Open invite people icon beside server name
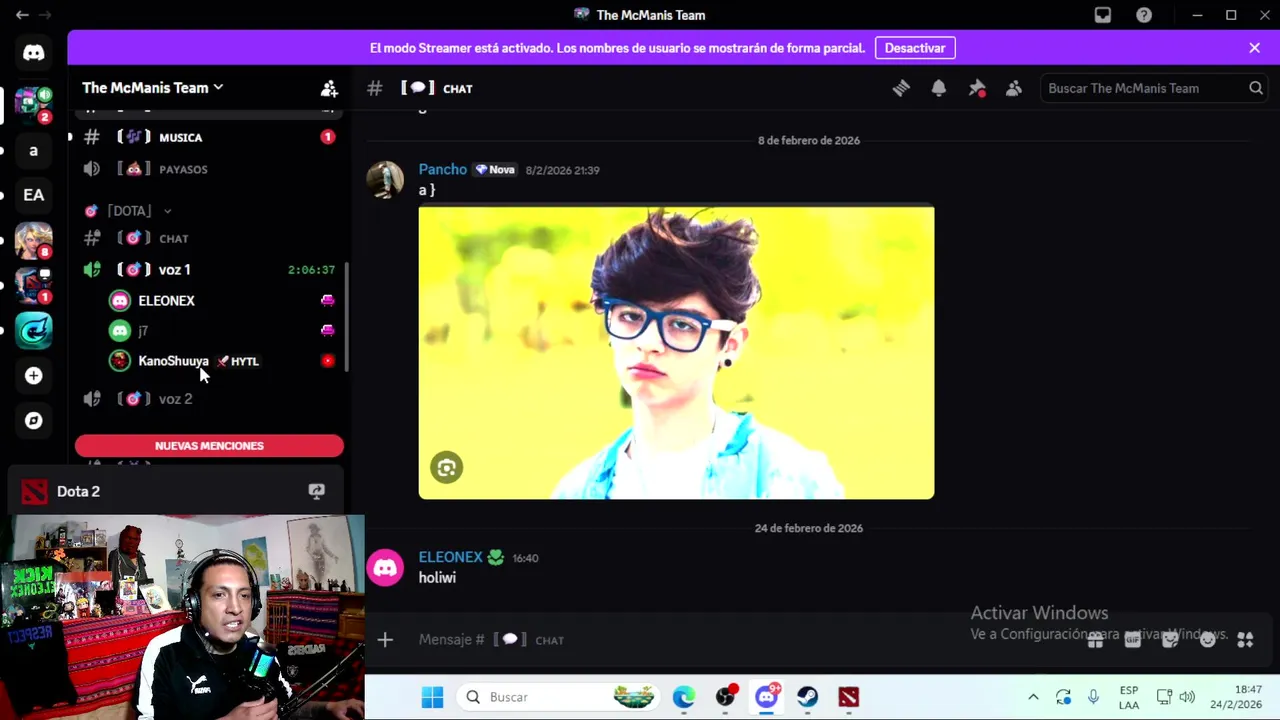The width and height of the screenshot is (1280, 720). click(x=329, y=88)
